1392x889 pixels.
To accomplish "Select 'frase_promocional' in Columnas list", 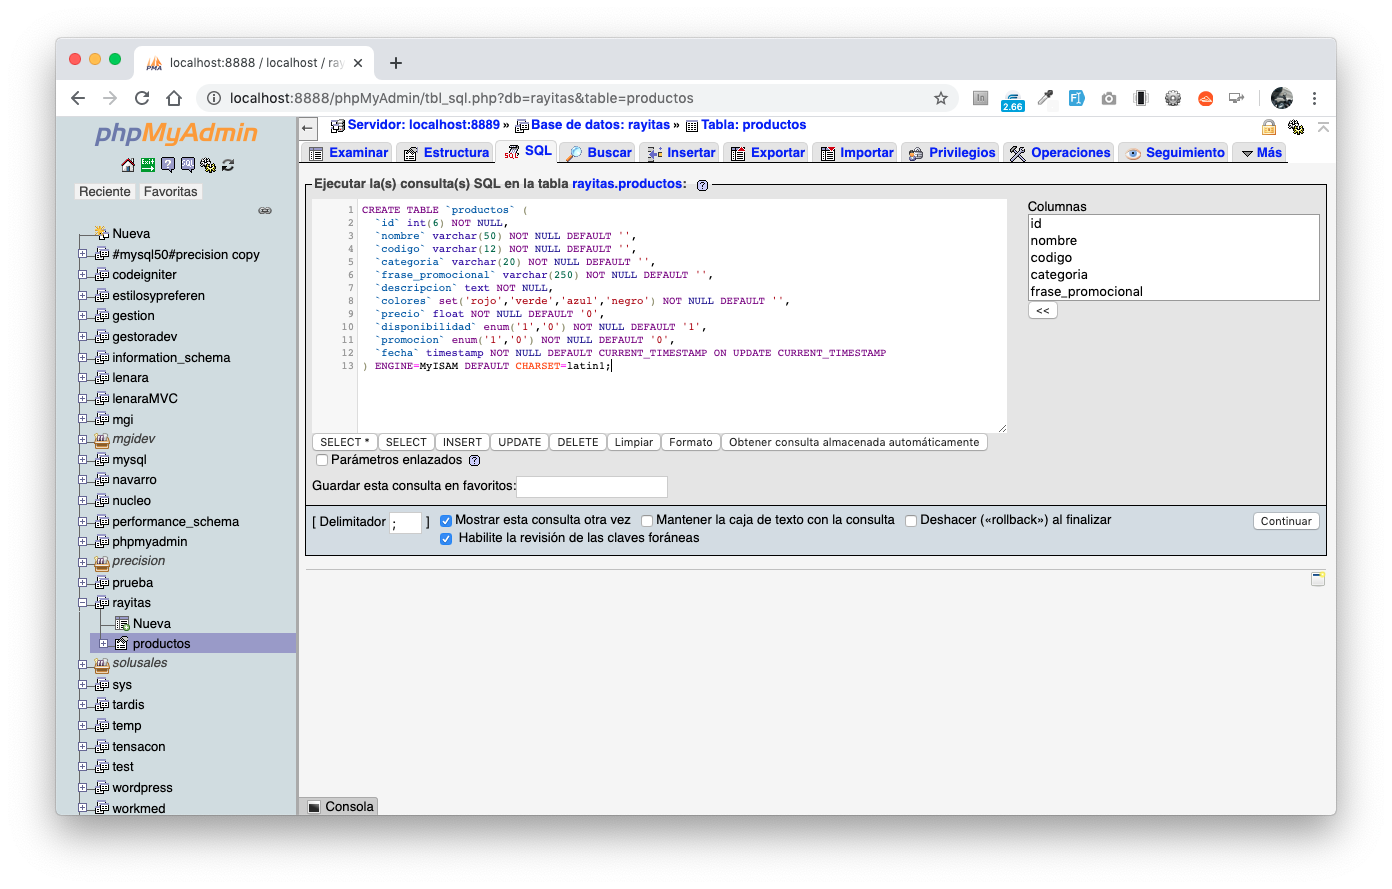I will 1173,292.
